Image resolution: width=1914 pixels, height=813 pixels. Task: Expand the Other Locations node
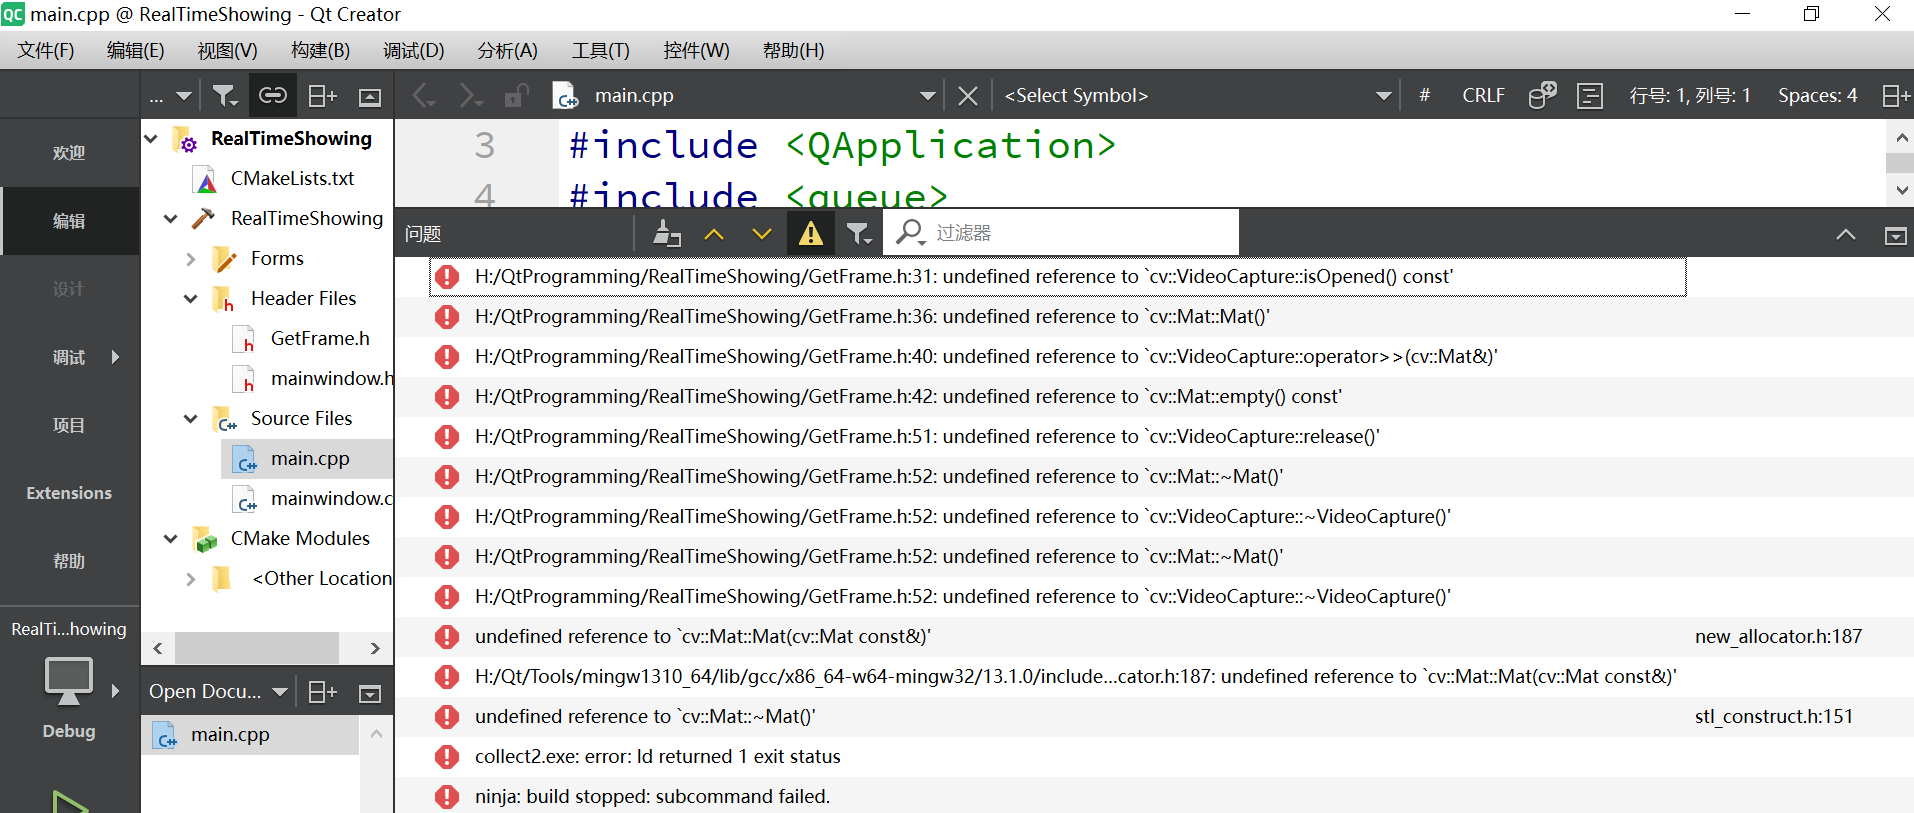191,579
